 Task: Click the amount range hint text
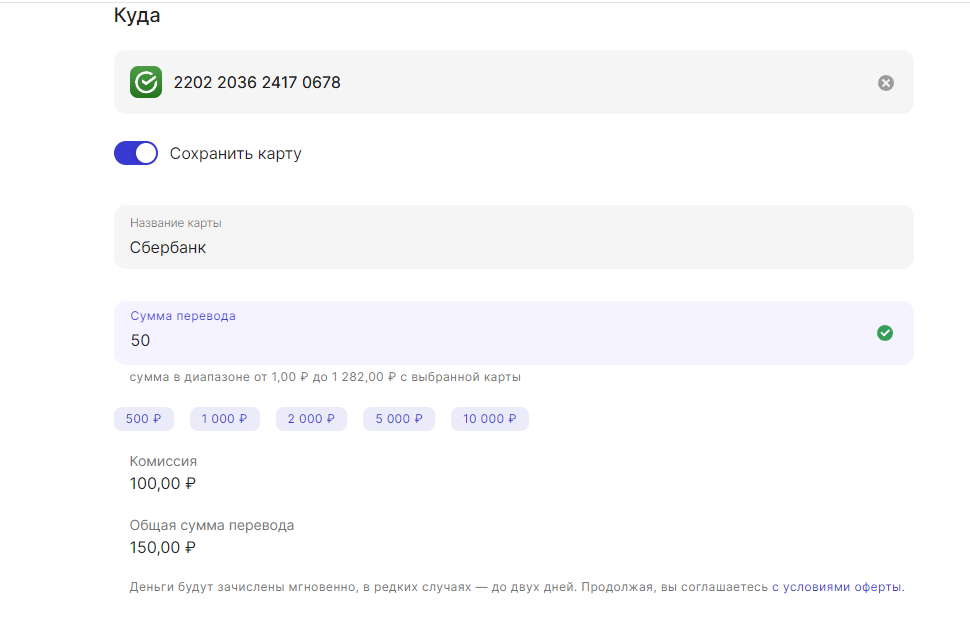coord(325,377)
